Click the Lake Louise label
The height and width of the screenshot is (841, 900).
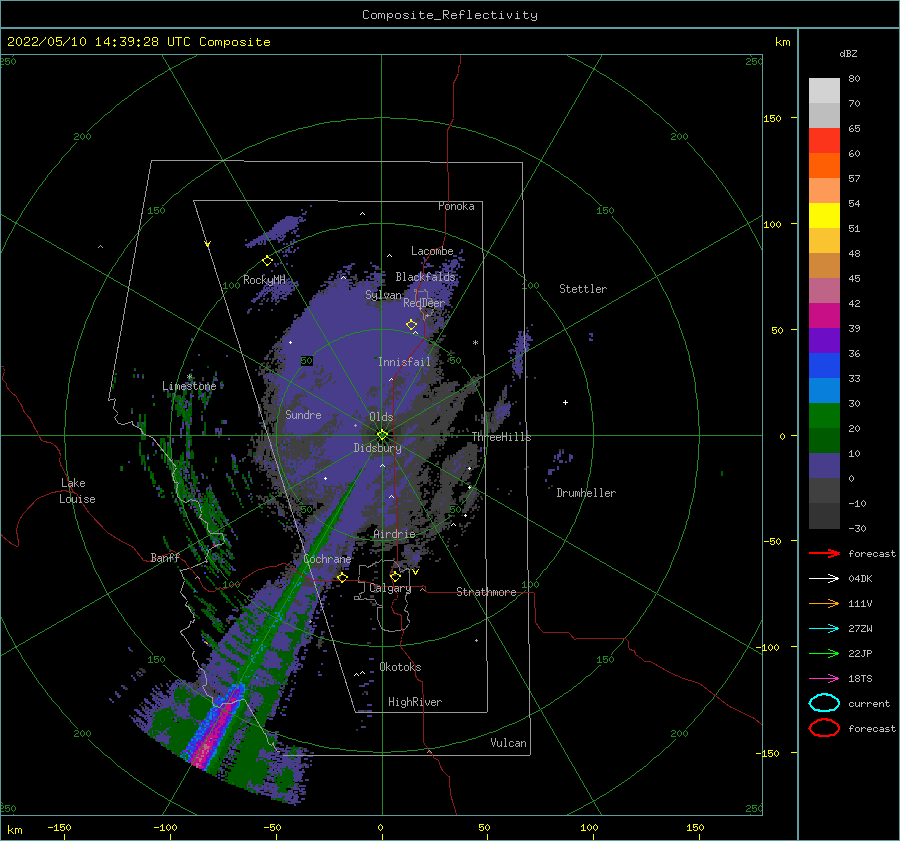coord(77,491)
